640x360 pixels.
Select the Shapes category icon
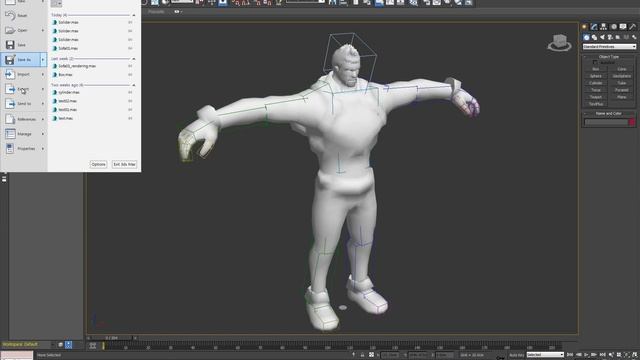click(594, 37)
